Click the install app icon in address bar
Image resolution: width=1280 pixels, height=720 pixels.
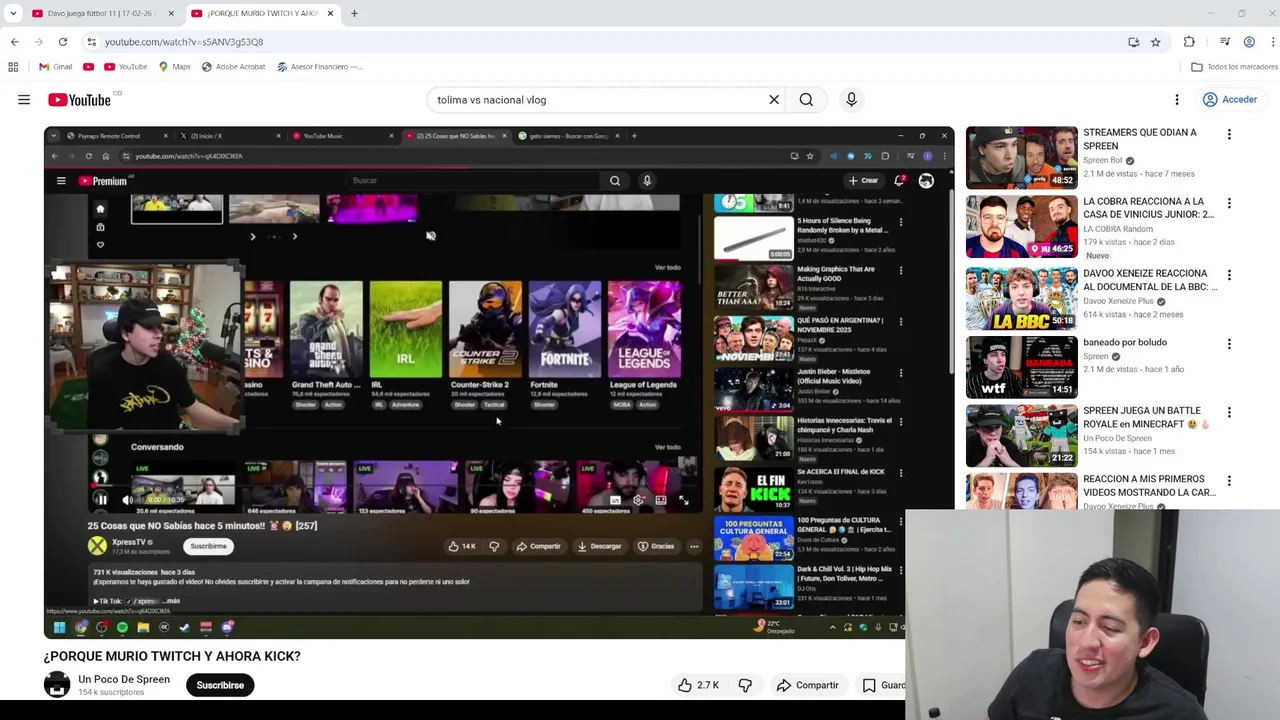coord(1133,42)
